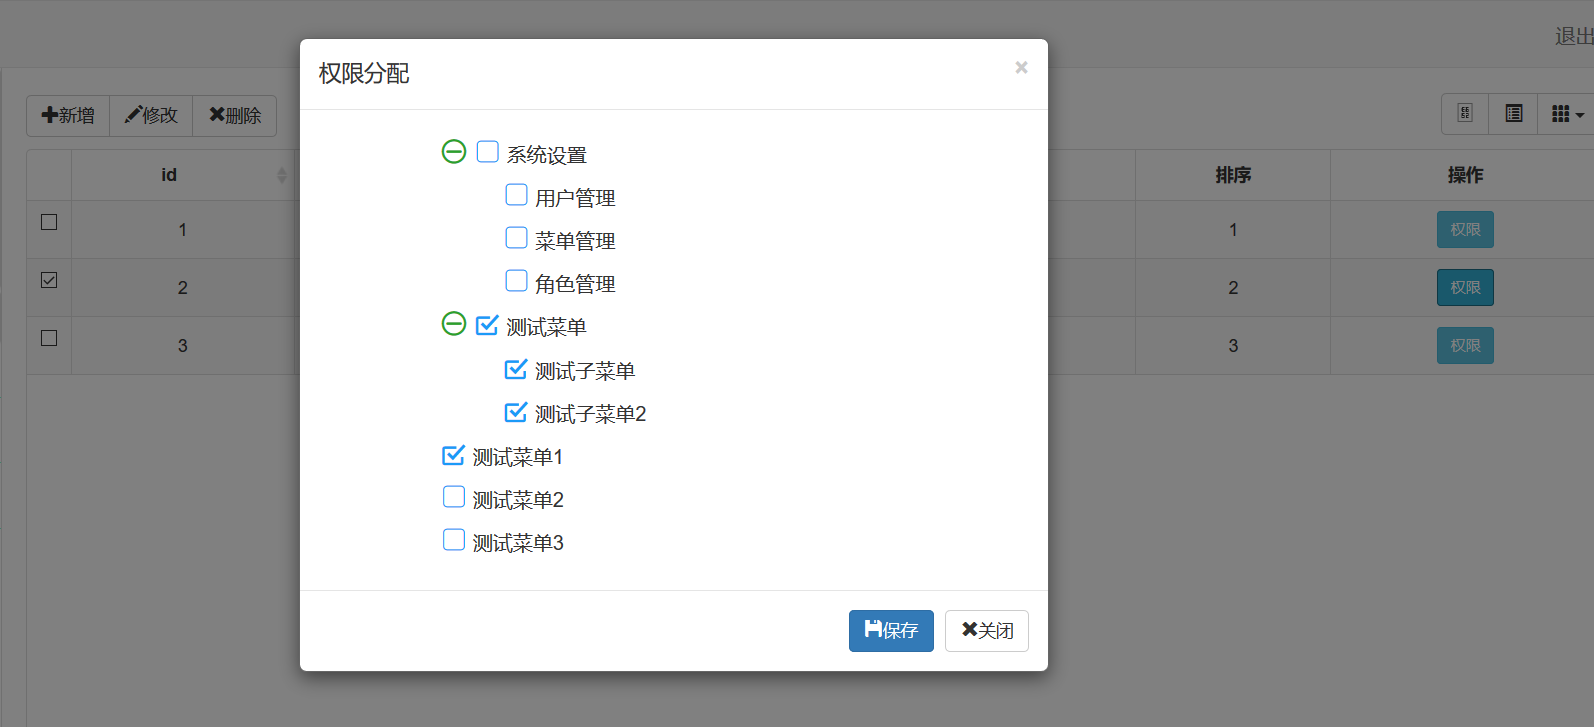The height and width of the screenshot is (727, 1594).
Task: Click id cell value 2
Action: pyautogui.click(x=183, y=288)
